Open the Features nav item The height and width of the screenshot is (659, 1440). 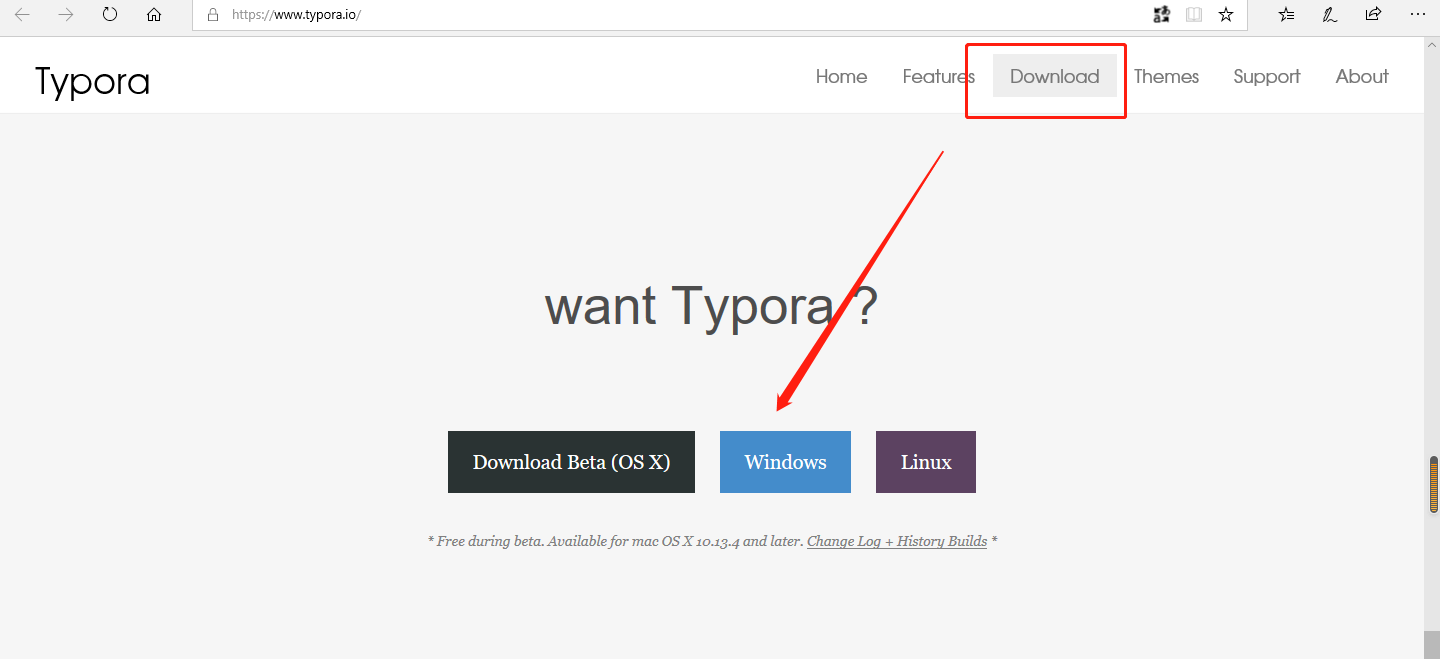click(x=938, y=76)
